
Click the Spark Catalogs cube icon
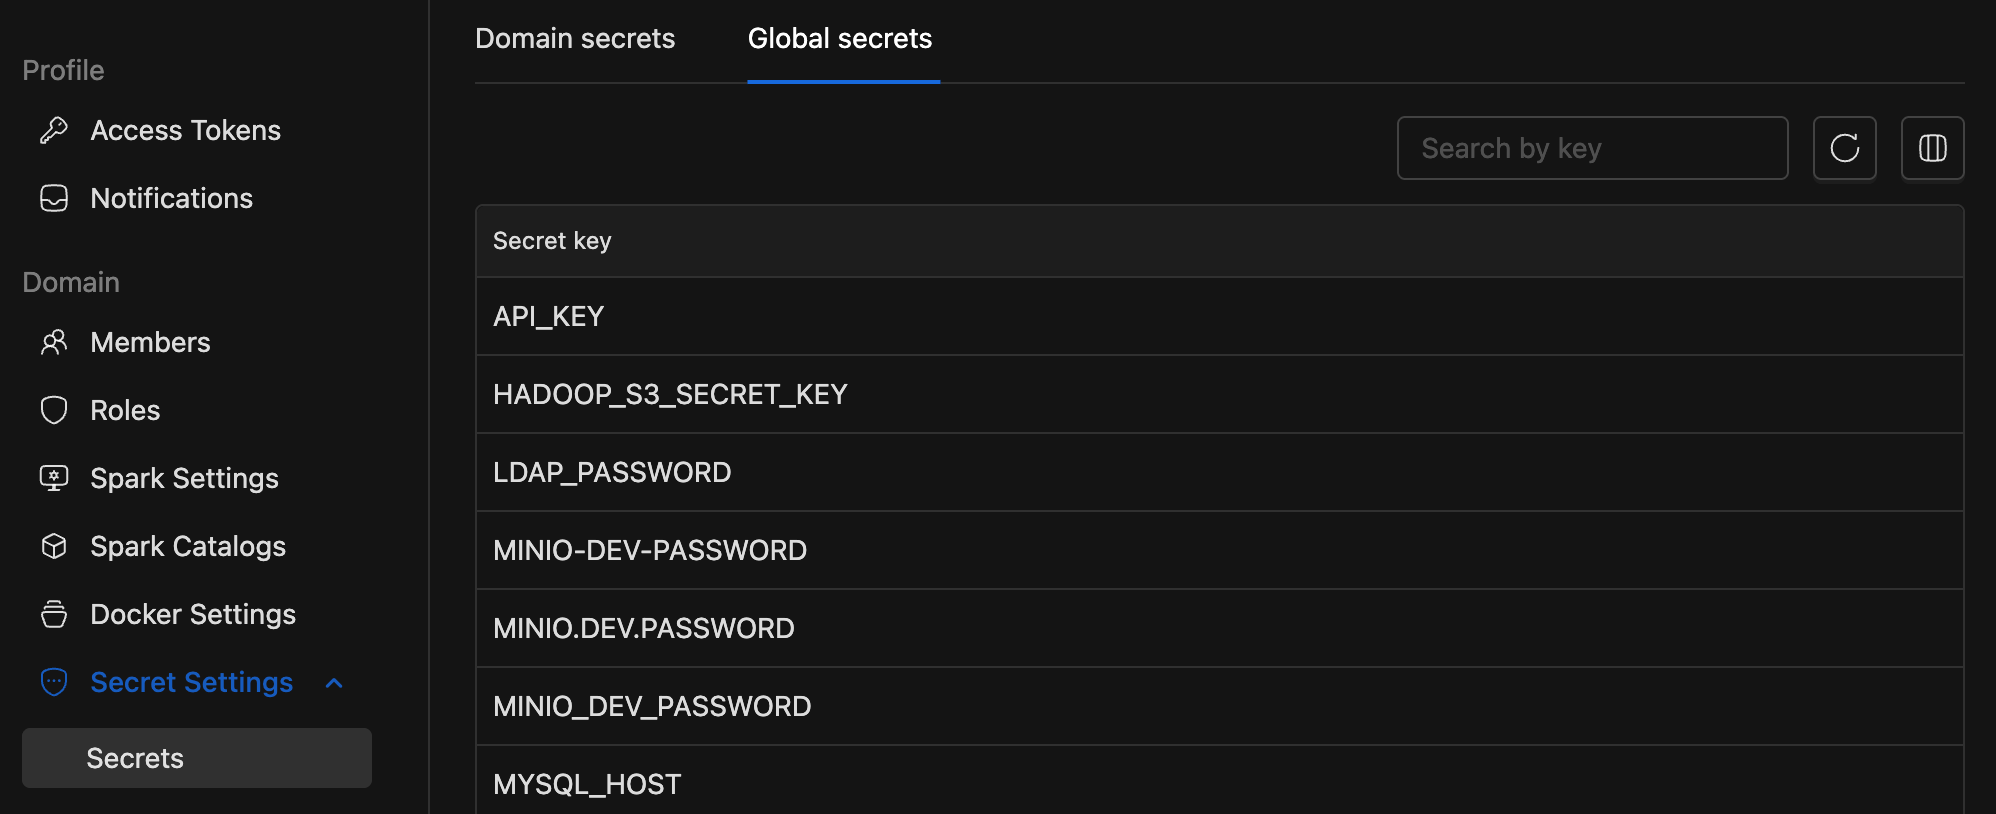click(x=55, y=545)
